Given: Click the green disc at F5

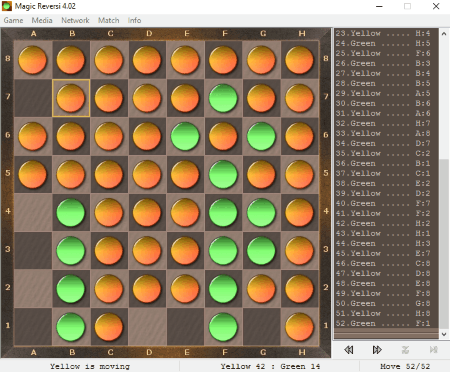Looking at the screenshot, I should (x=223, y=174).
